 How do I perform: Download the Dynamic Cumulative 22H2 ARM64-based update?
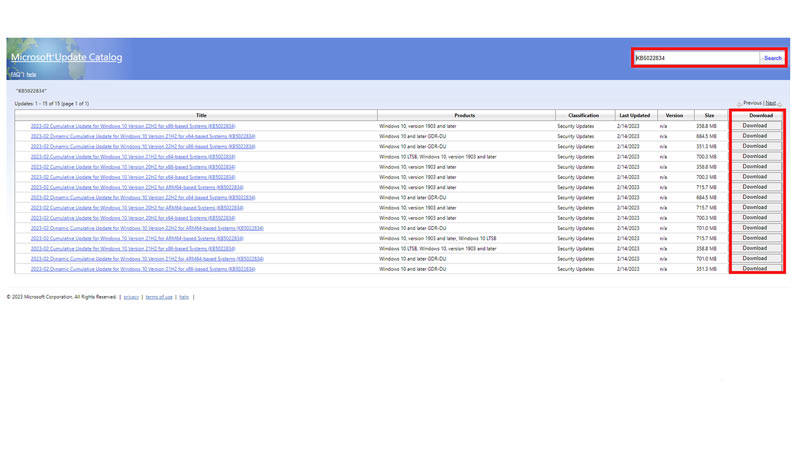click(755, 228)
